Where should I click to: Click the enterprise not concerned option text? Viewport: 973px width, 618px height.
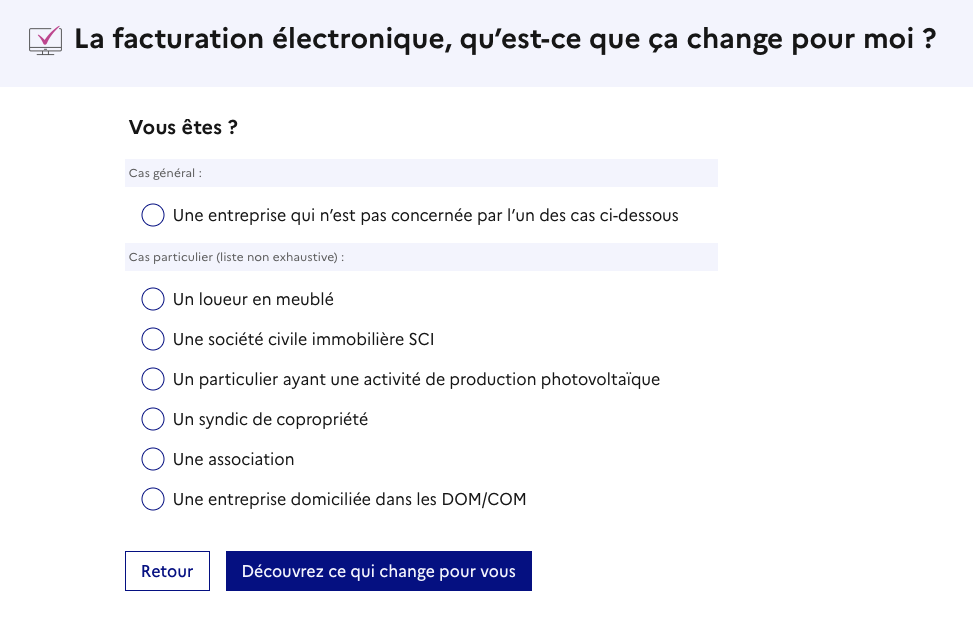click(425, 215)
